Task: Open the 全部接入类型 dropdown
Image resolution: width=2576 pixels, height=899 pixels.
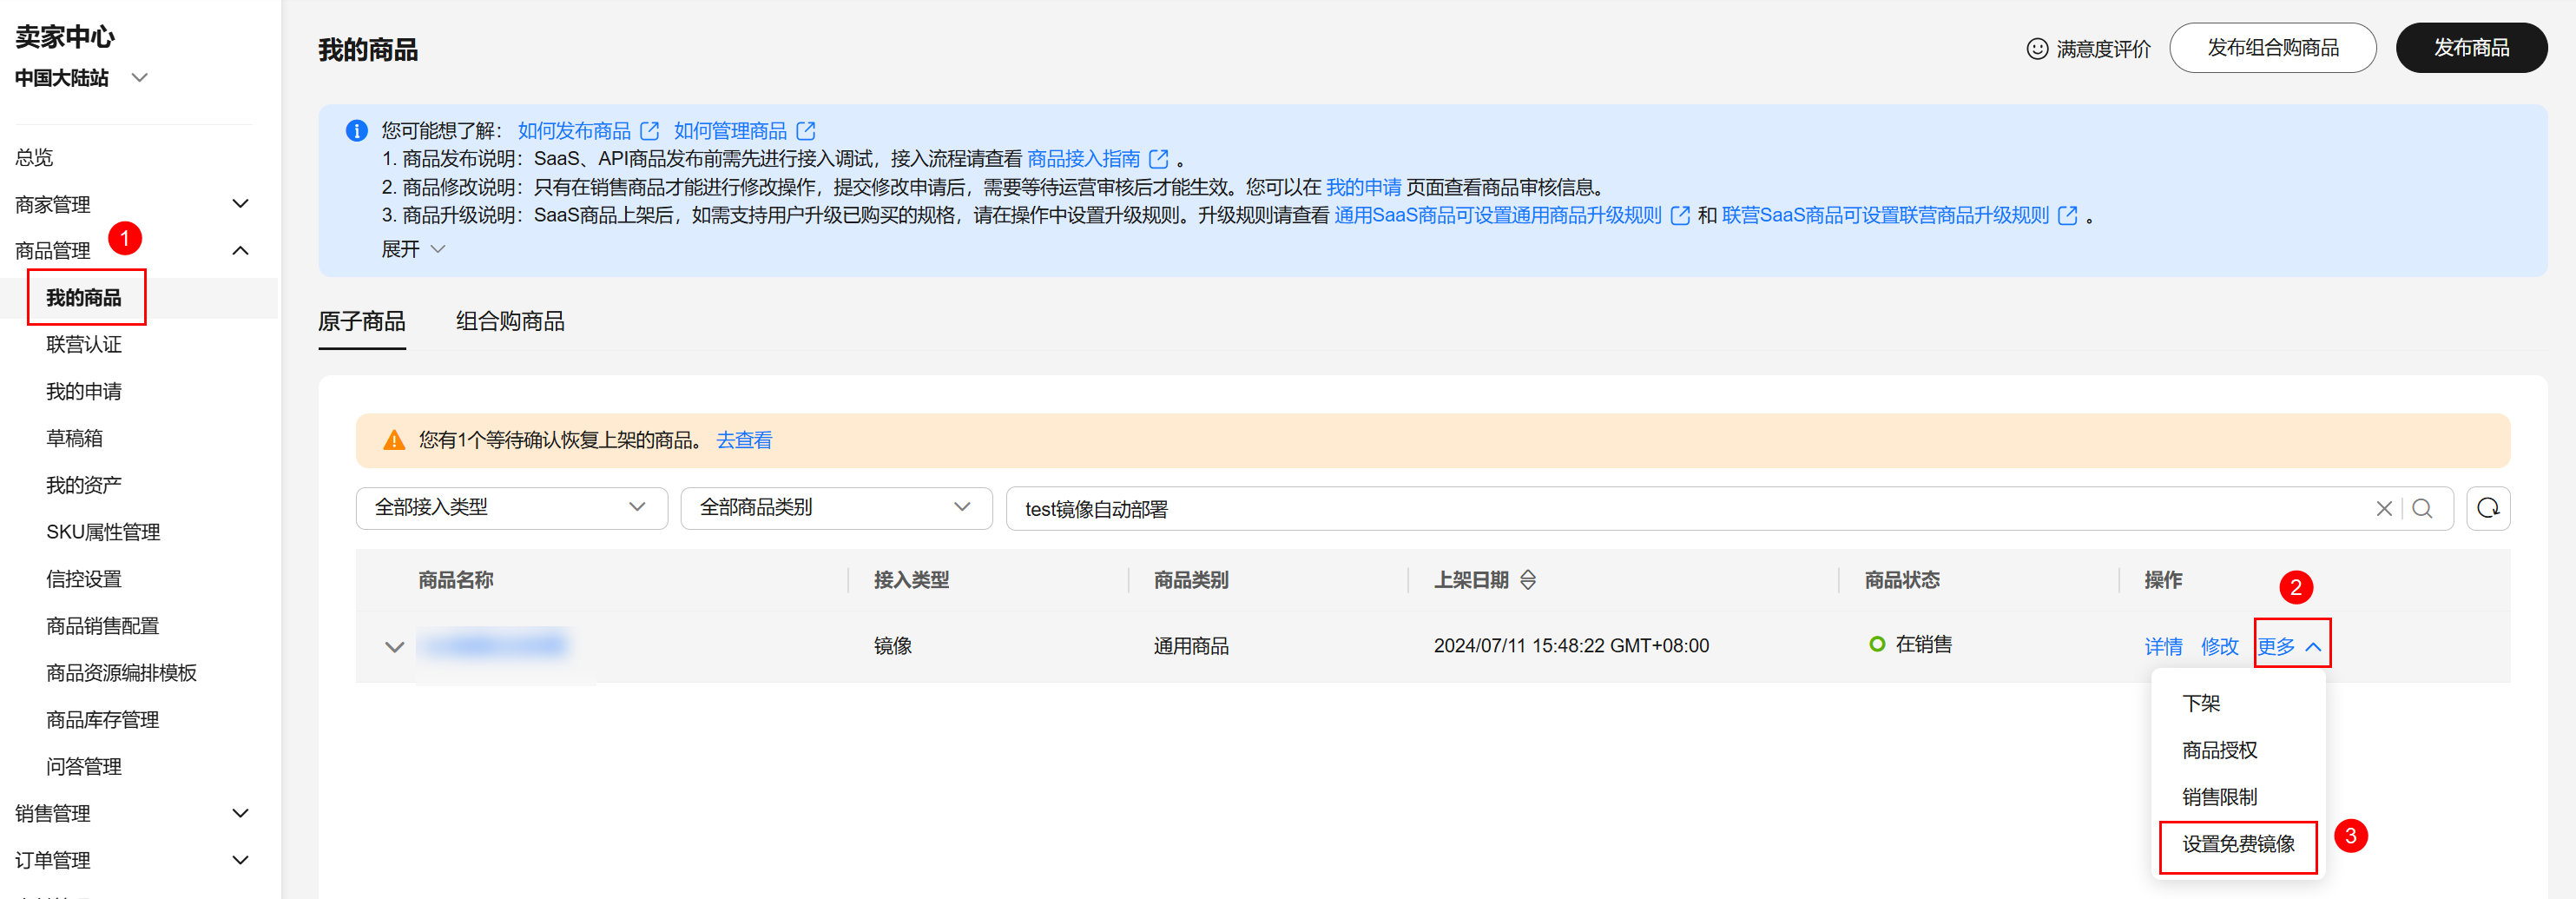Action: click(x=511, y=508)
